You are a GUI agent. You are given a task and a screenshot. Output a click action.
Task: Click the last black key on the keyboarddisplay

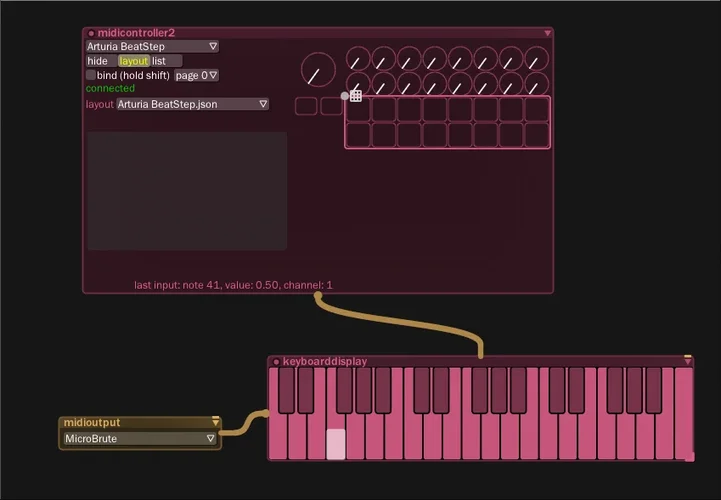(x=654, y=390)
